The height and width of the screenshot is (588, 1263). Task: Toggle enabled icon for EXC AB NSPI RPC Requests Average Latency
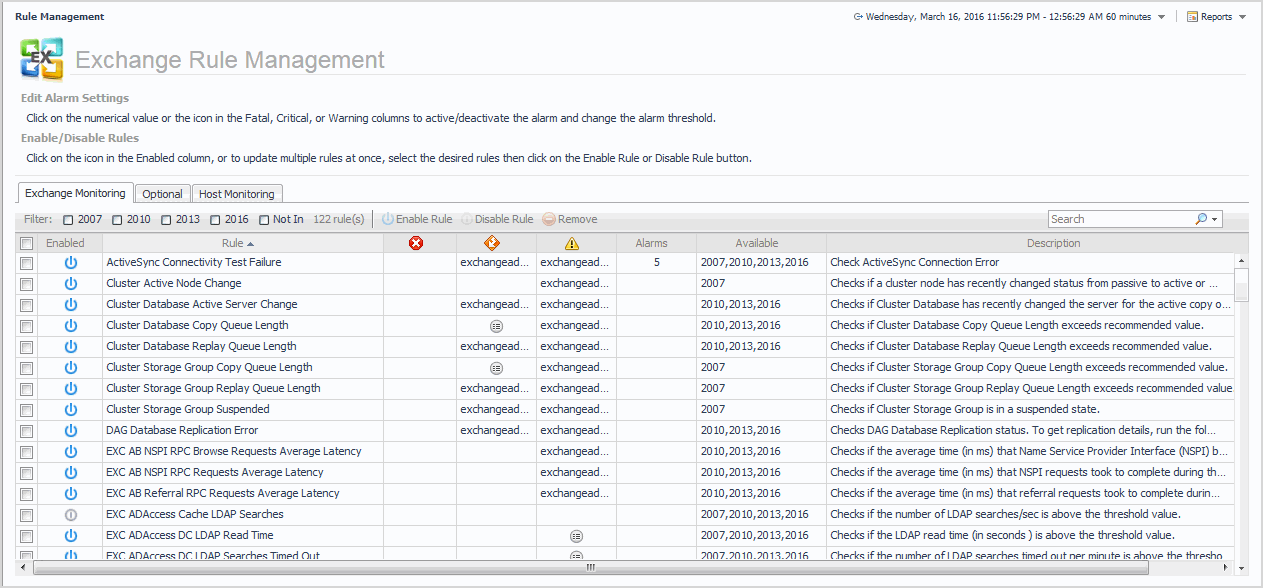pos(70,472)
